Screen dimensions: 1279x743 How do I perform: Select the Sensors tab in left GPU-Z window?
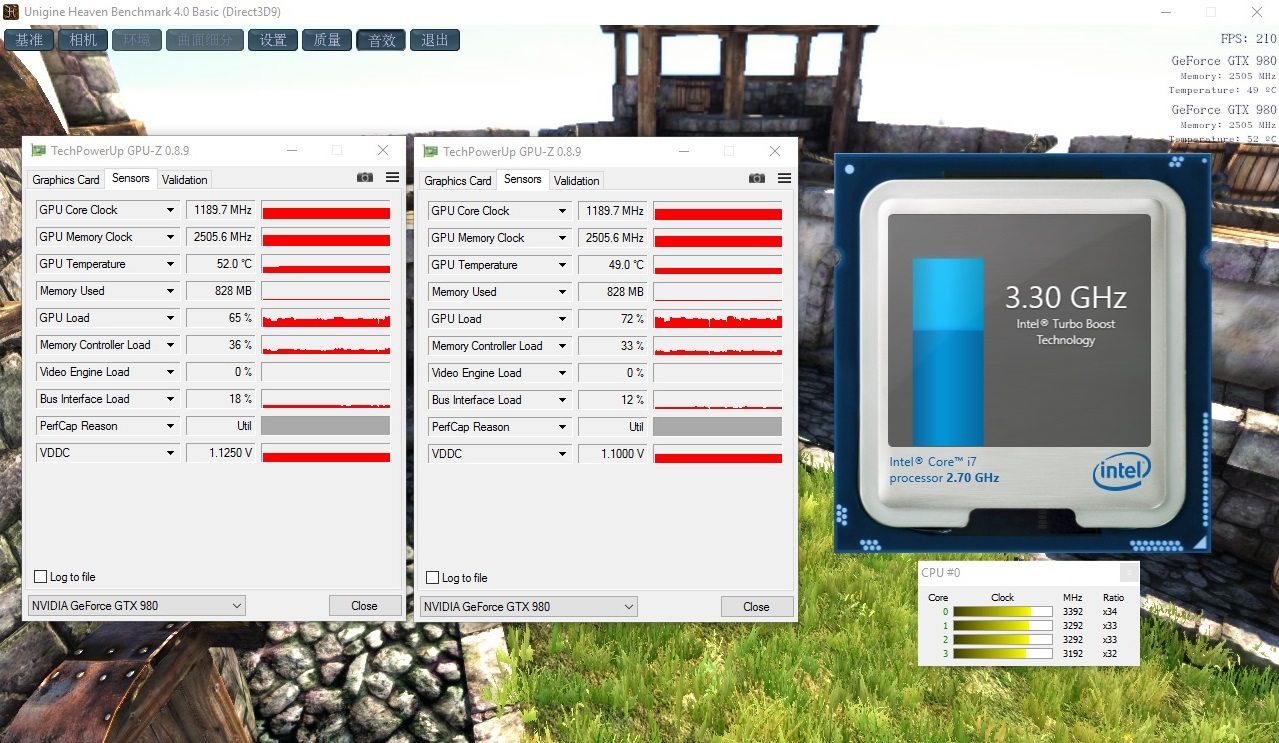click(131, 178)
